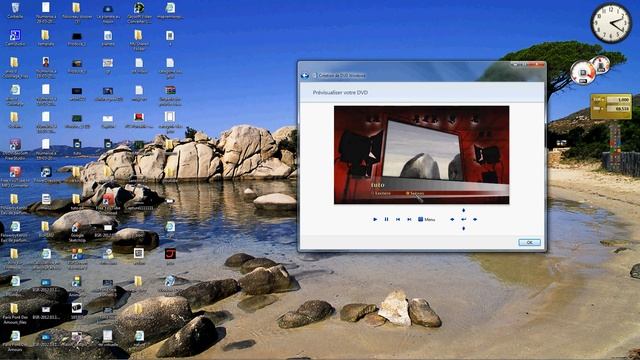Select the DVDVideoSoft Free Studio shortcut
Screen dimensions: 640x360
[x=15, y=149]
